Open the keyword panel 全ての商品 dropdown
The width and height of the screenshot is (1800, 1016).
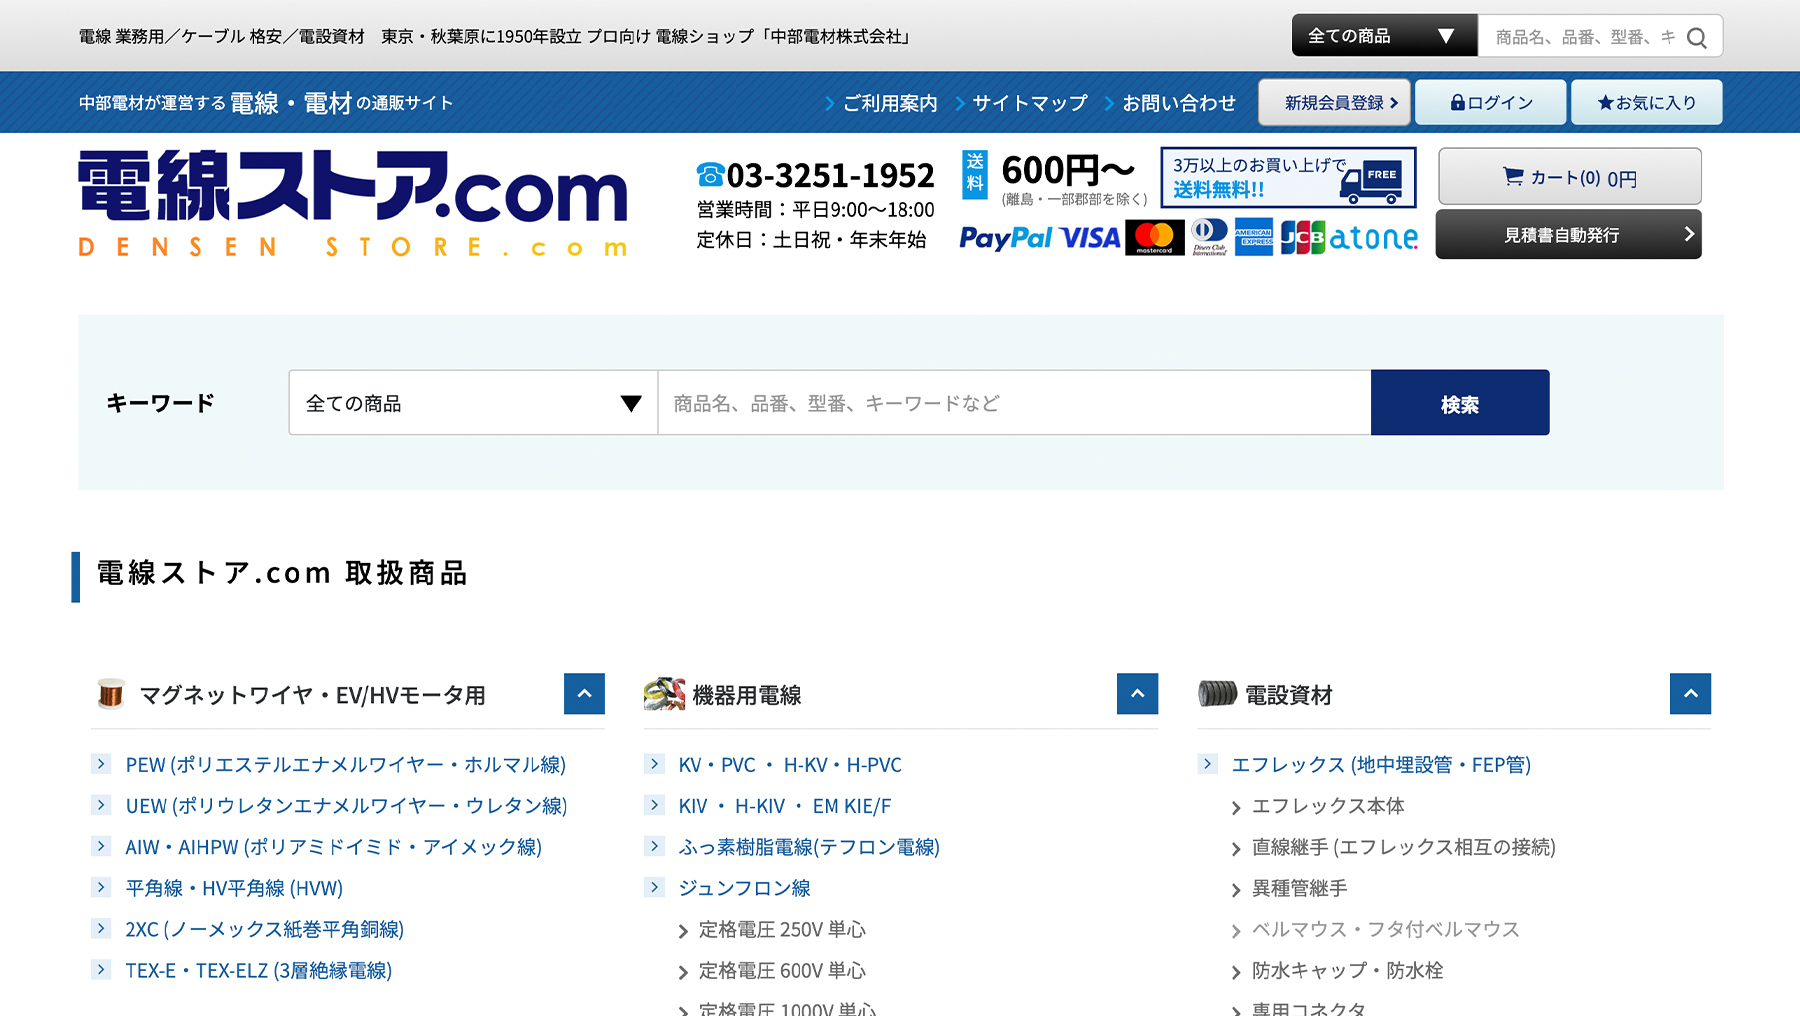point(473,403)
